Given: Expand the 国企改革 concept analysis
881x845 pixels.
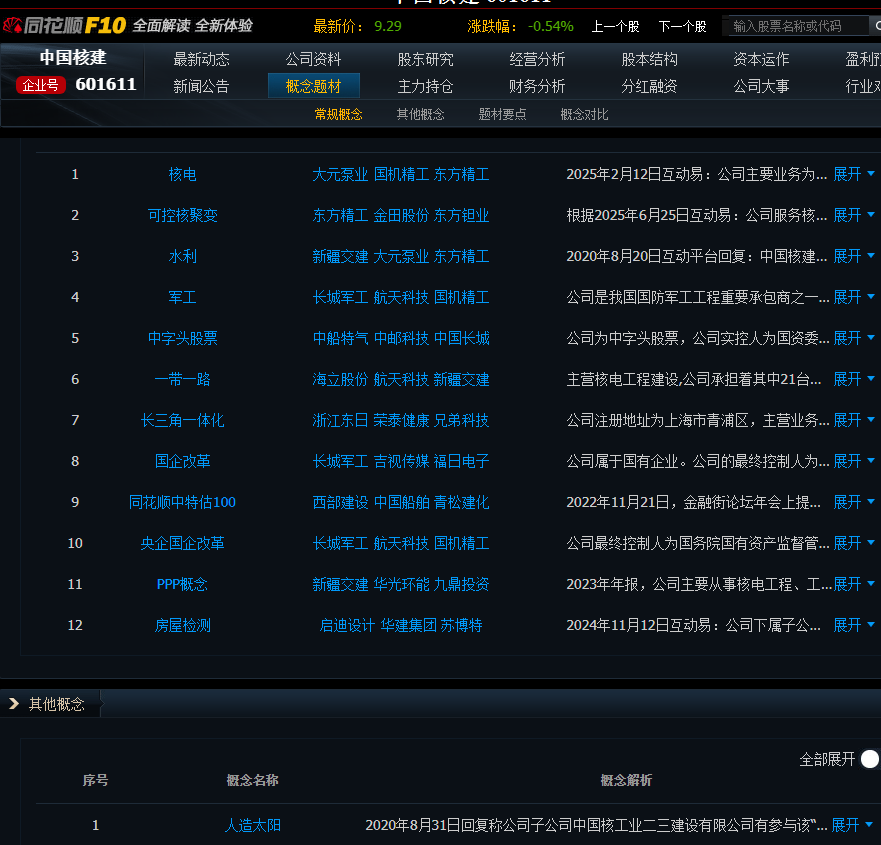Looking at the screenshot, I should click(853, 461).
